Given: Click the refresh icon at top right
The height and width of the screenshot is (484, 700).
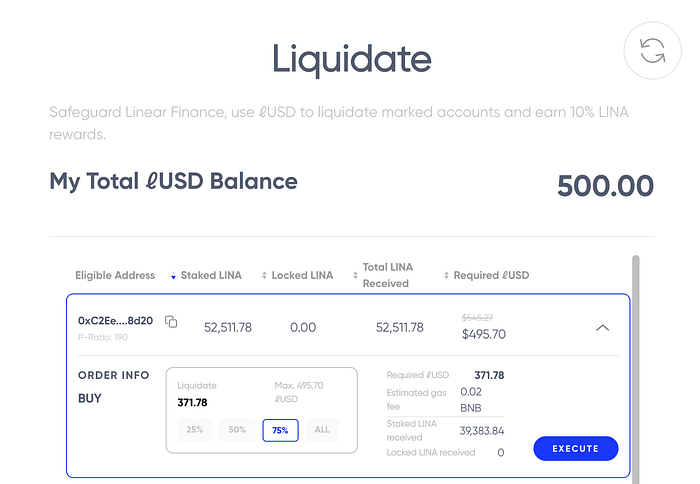Looking at the screenshot, I should [x=652, y=50].
